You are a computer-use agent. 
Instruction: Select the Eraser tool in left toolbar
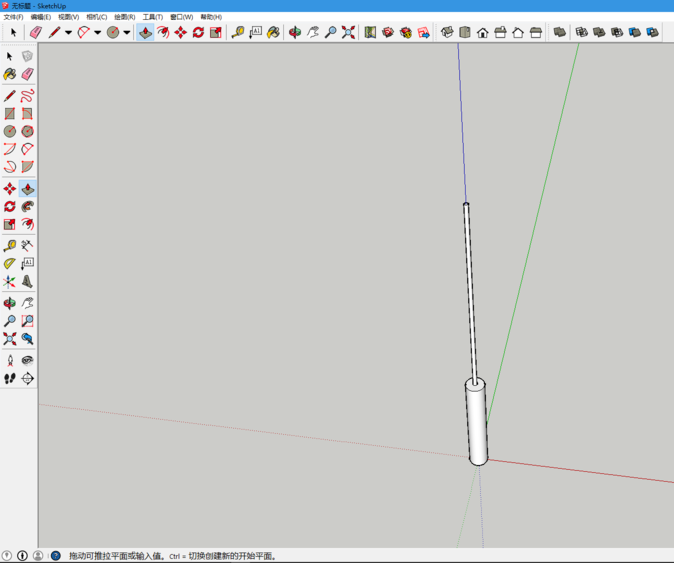click(x=28, y=74)
